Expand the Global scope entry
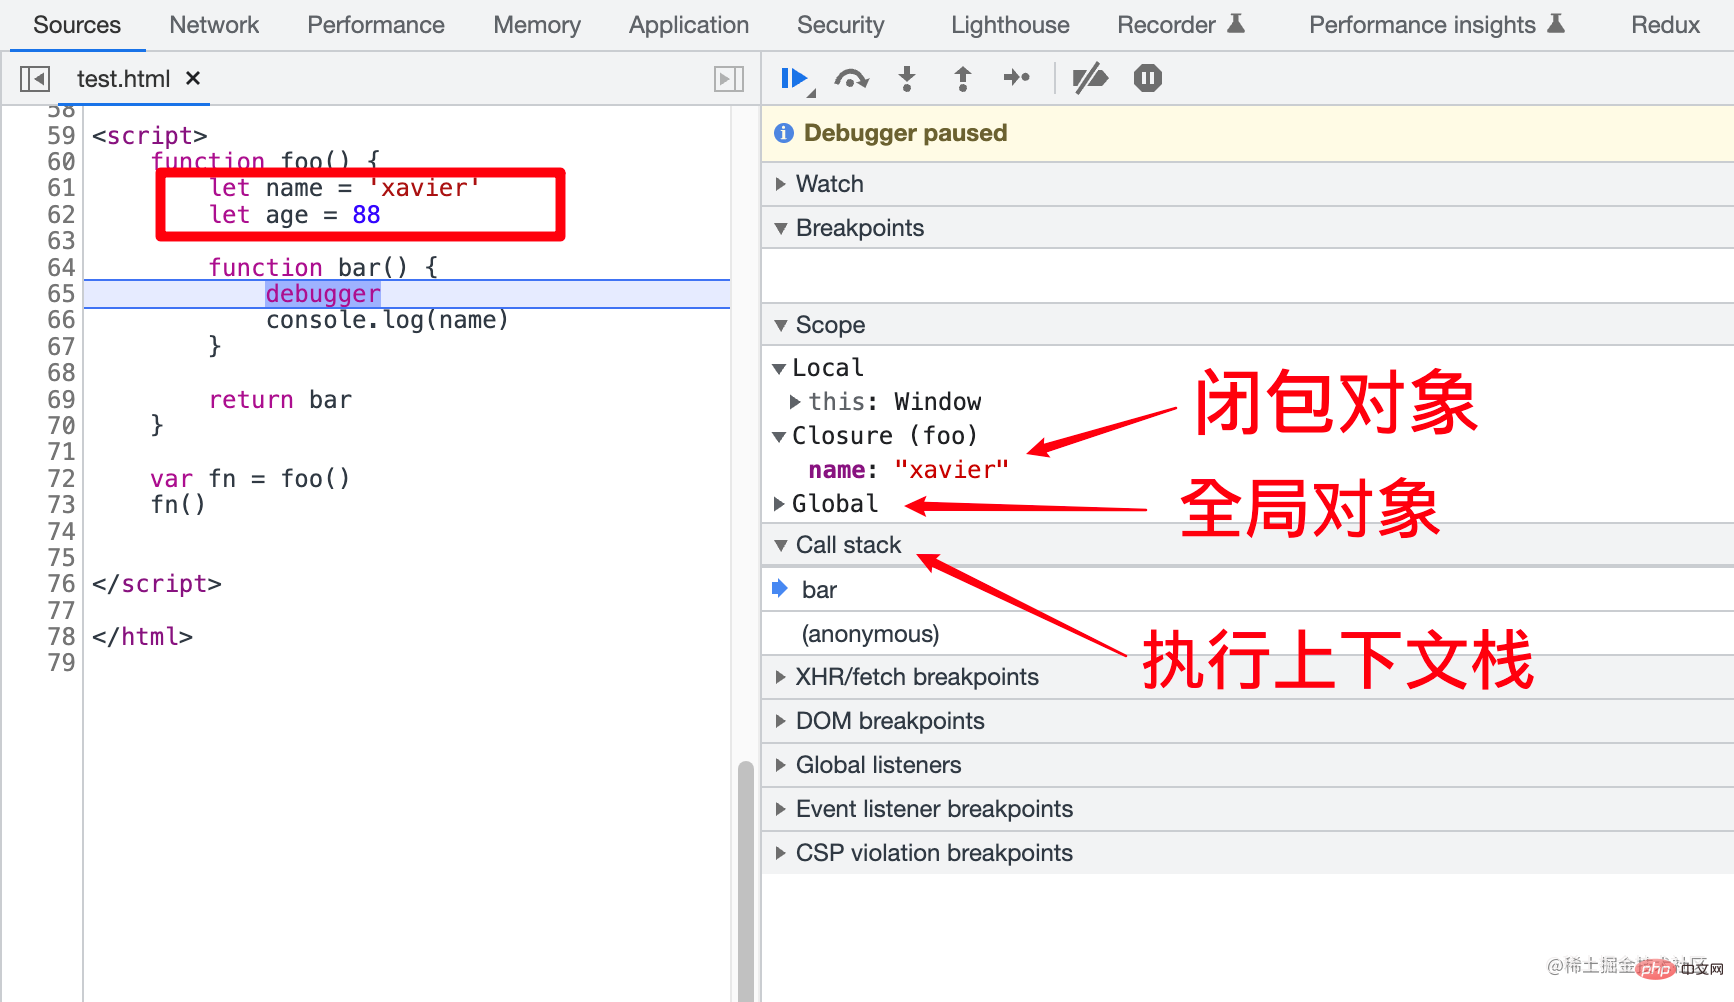This screenshot has width=1734, height=1002. (781, 503)
